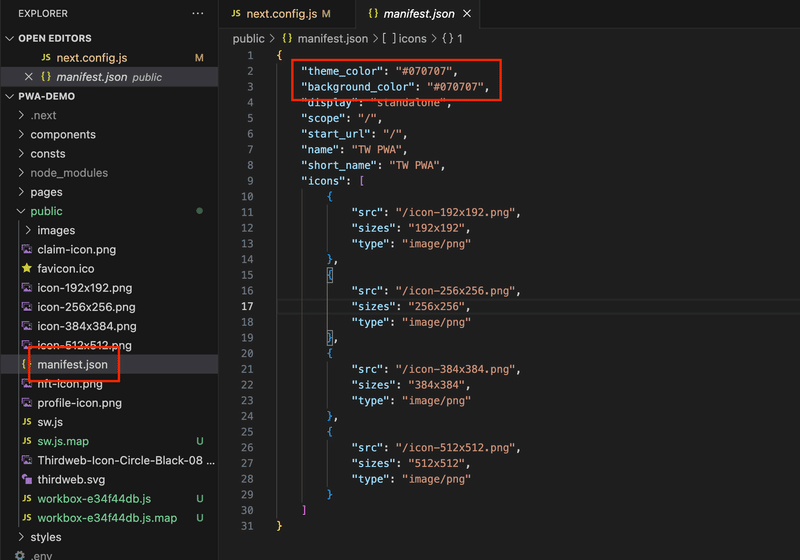Click image icon of profile-icon.png
The height and width of the screenshot is (560, 800).
[x=27, y=403]
